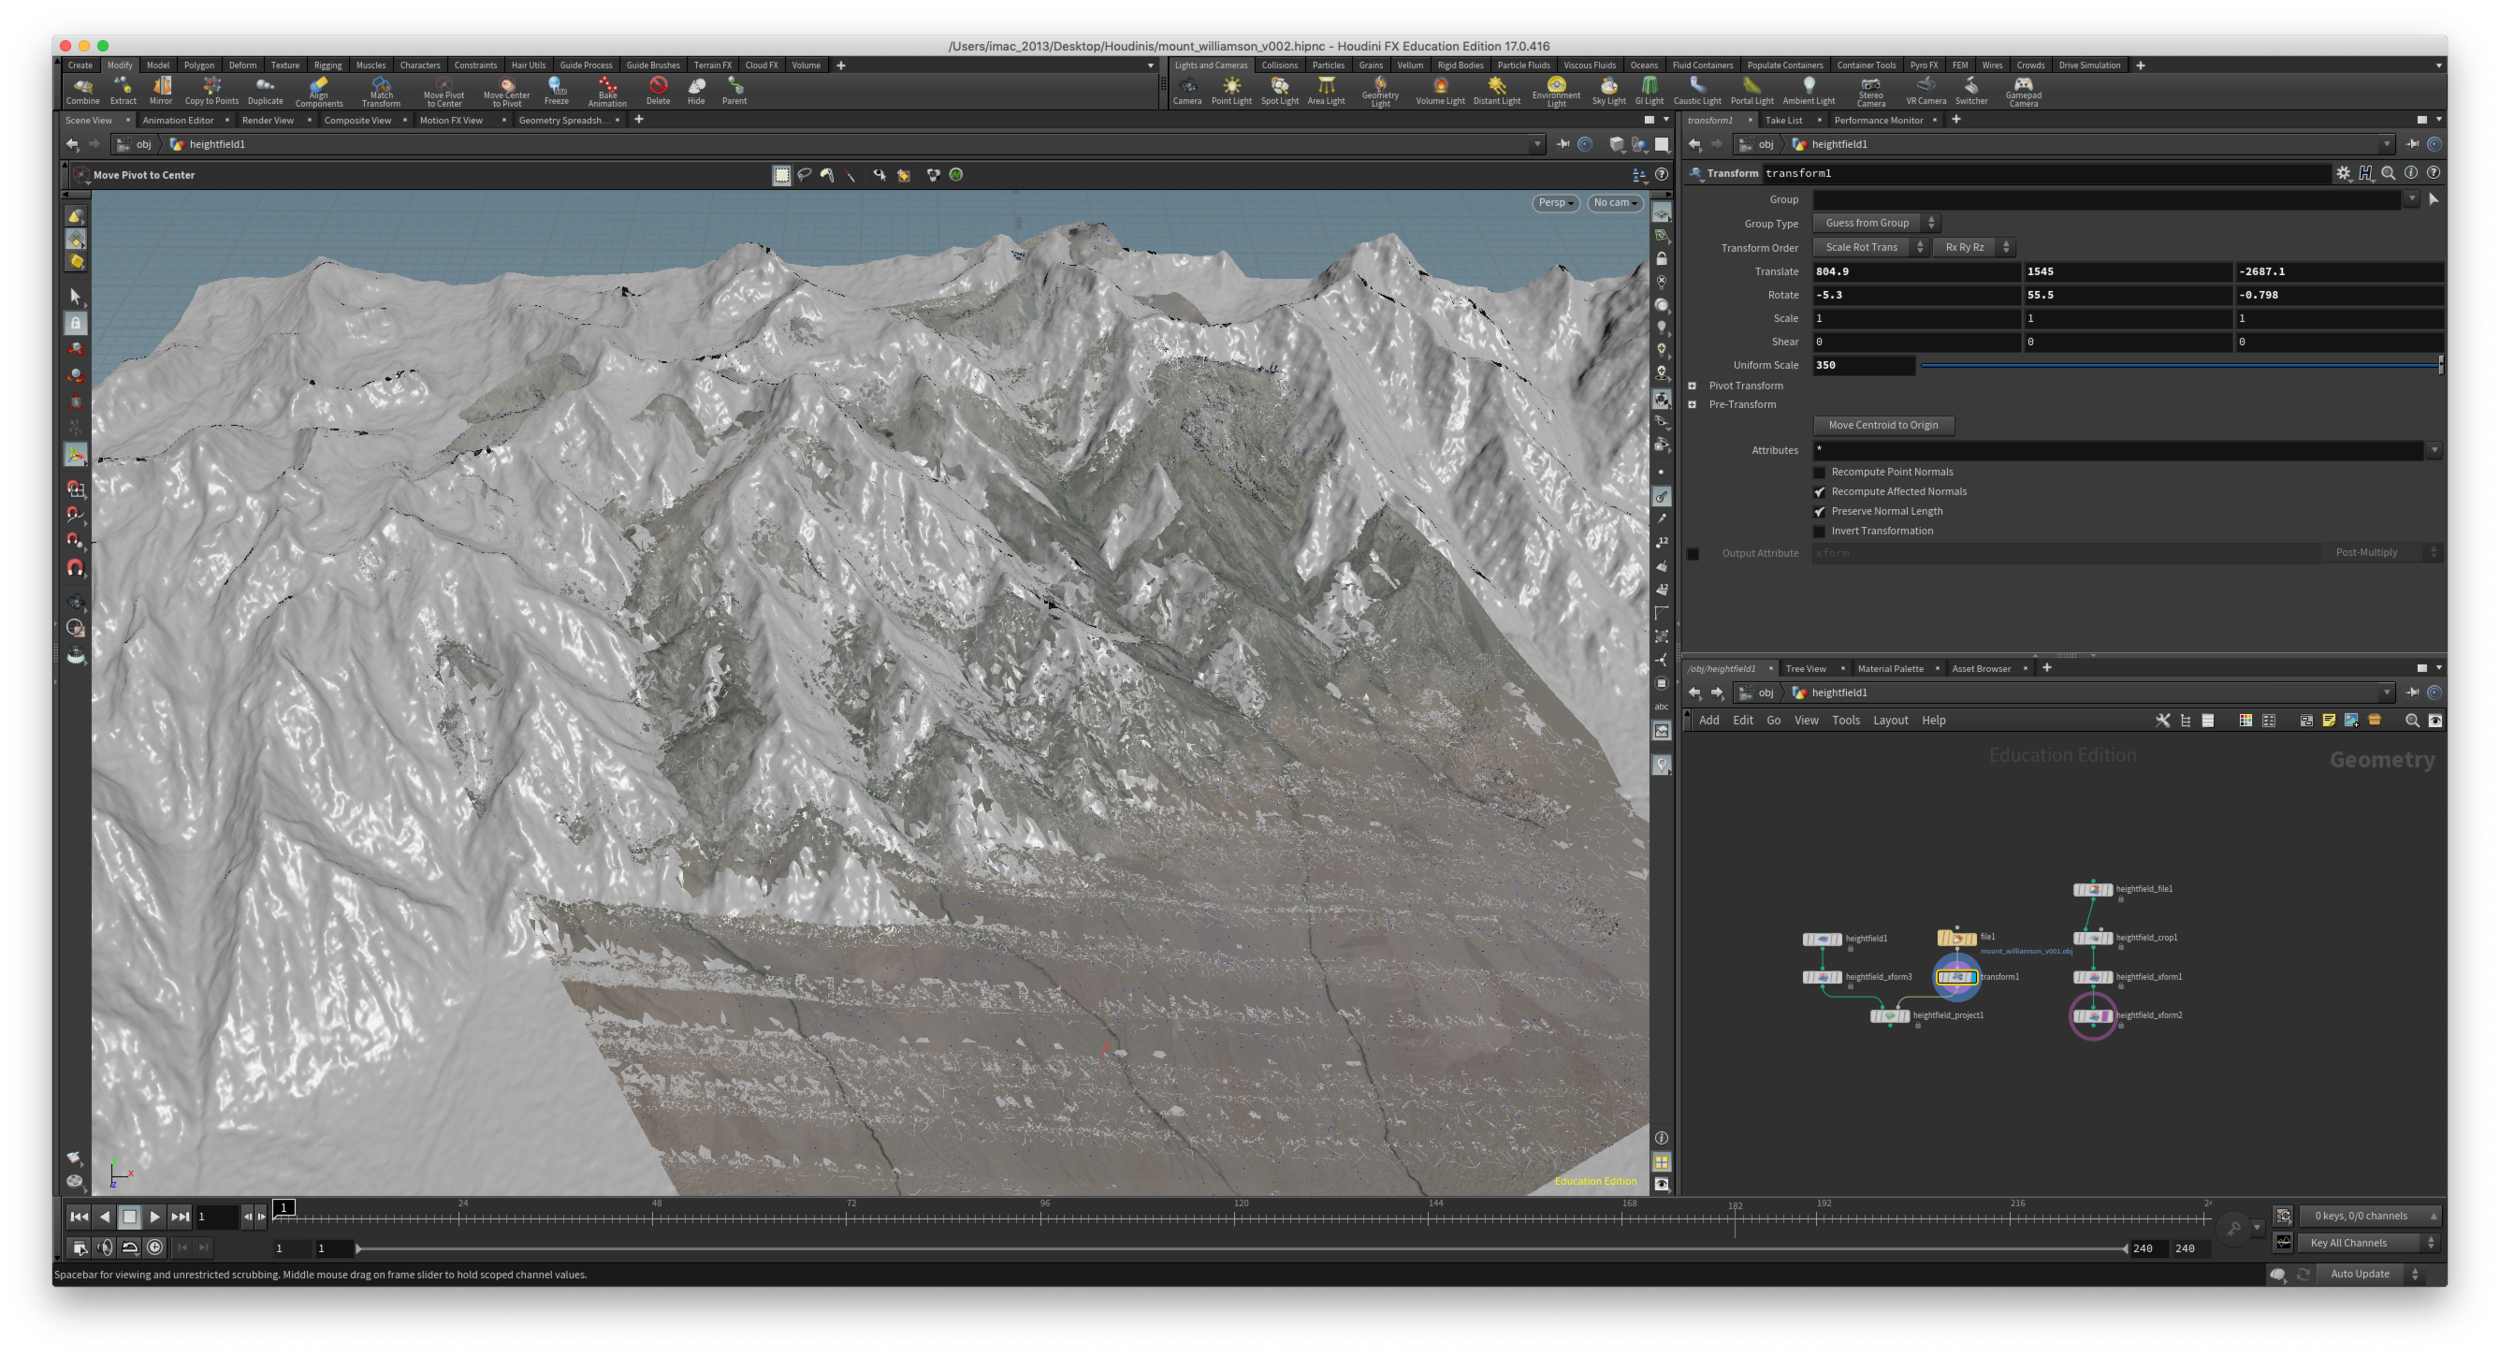Open the Persp viewport dropdown
2500x1356 pixels.
(1555, 203)
